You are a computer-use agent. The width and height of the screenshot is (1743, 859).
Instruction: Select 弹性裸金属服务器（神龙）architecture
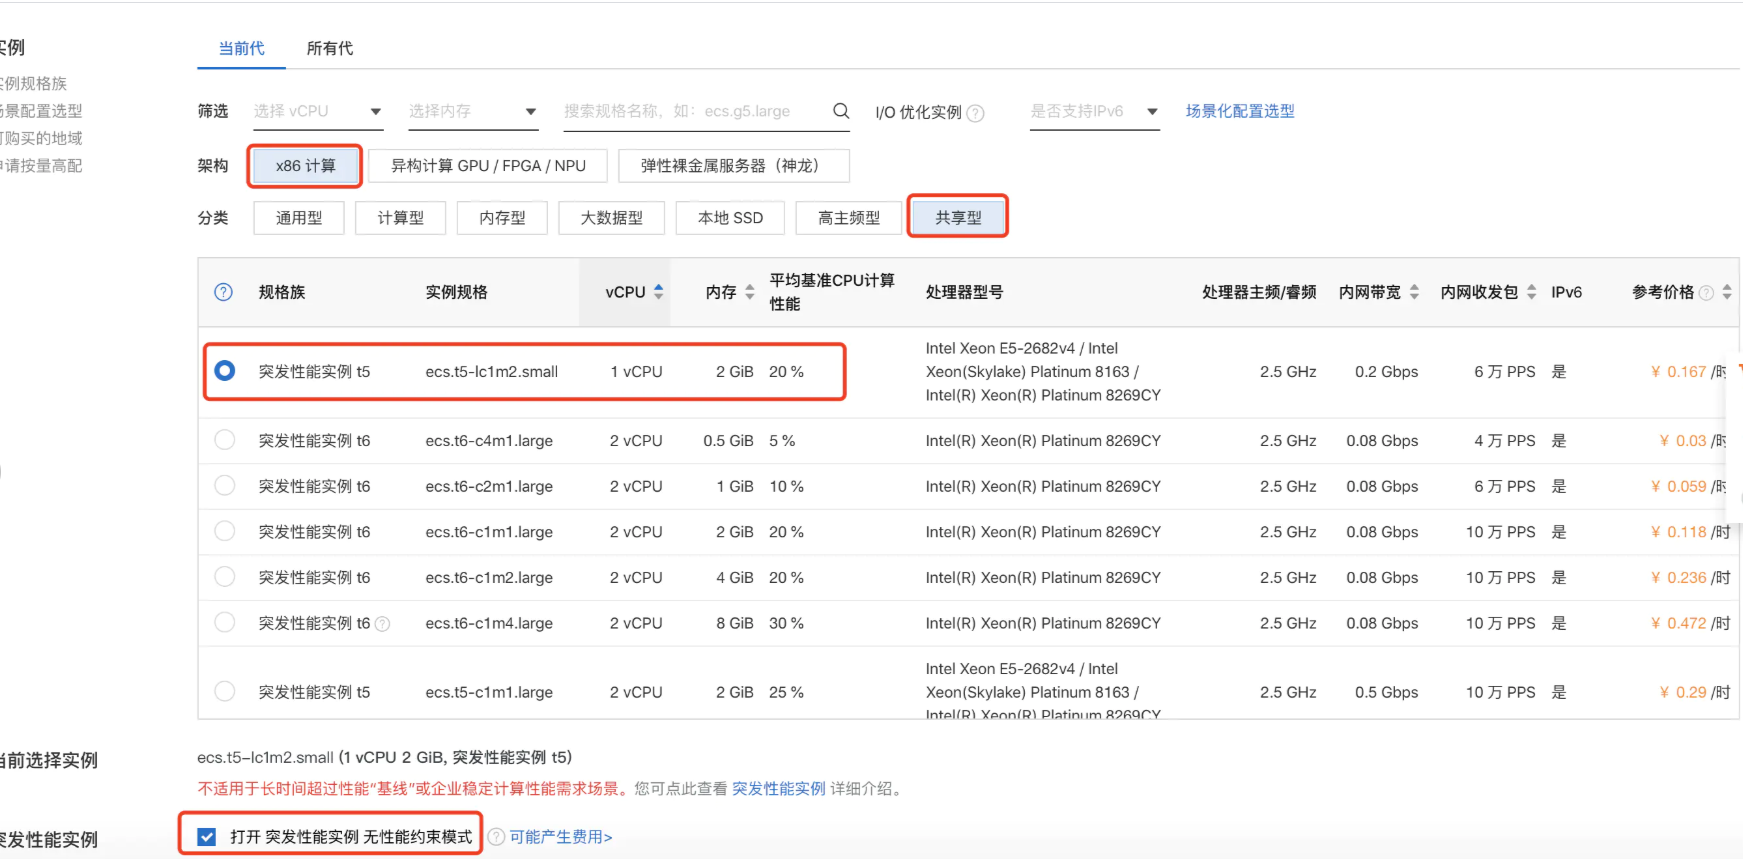coord(734,166)
